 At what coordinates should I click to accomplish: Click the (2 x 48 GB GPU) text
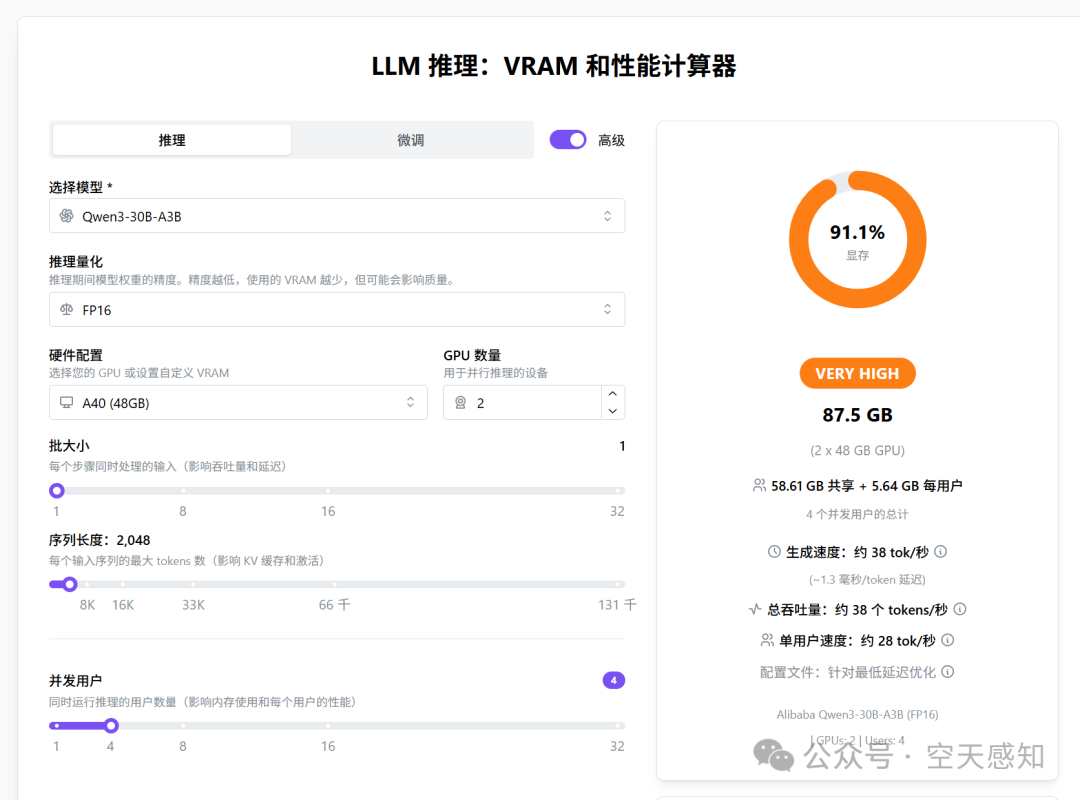[858, 451]
